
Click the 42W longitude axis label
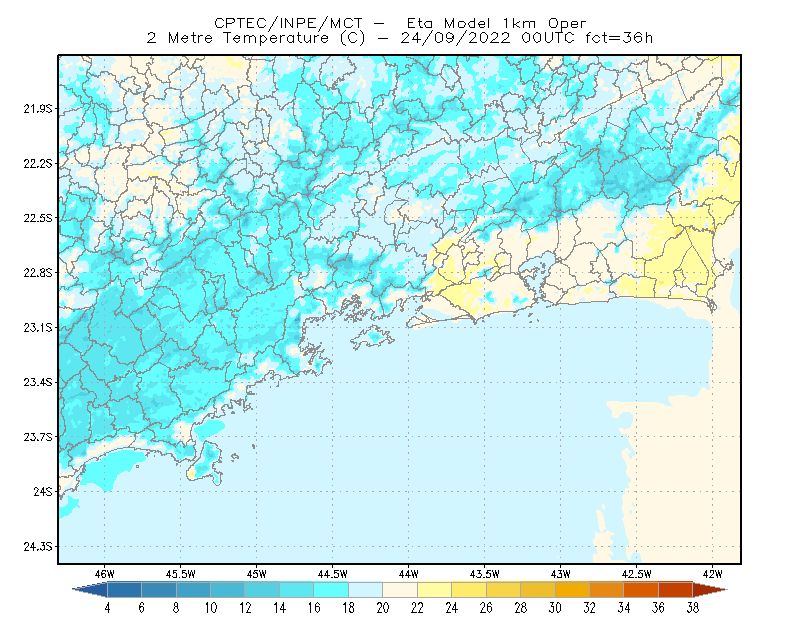tap(712, 574)
